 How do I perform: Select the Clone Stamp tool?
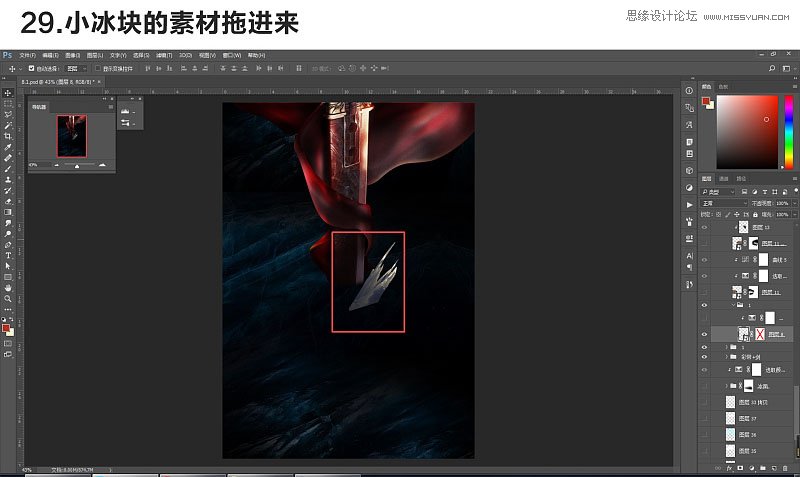[8, 180]
